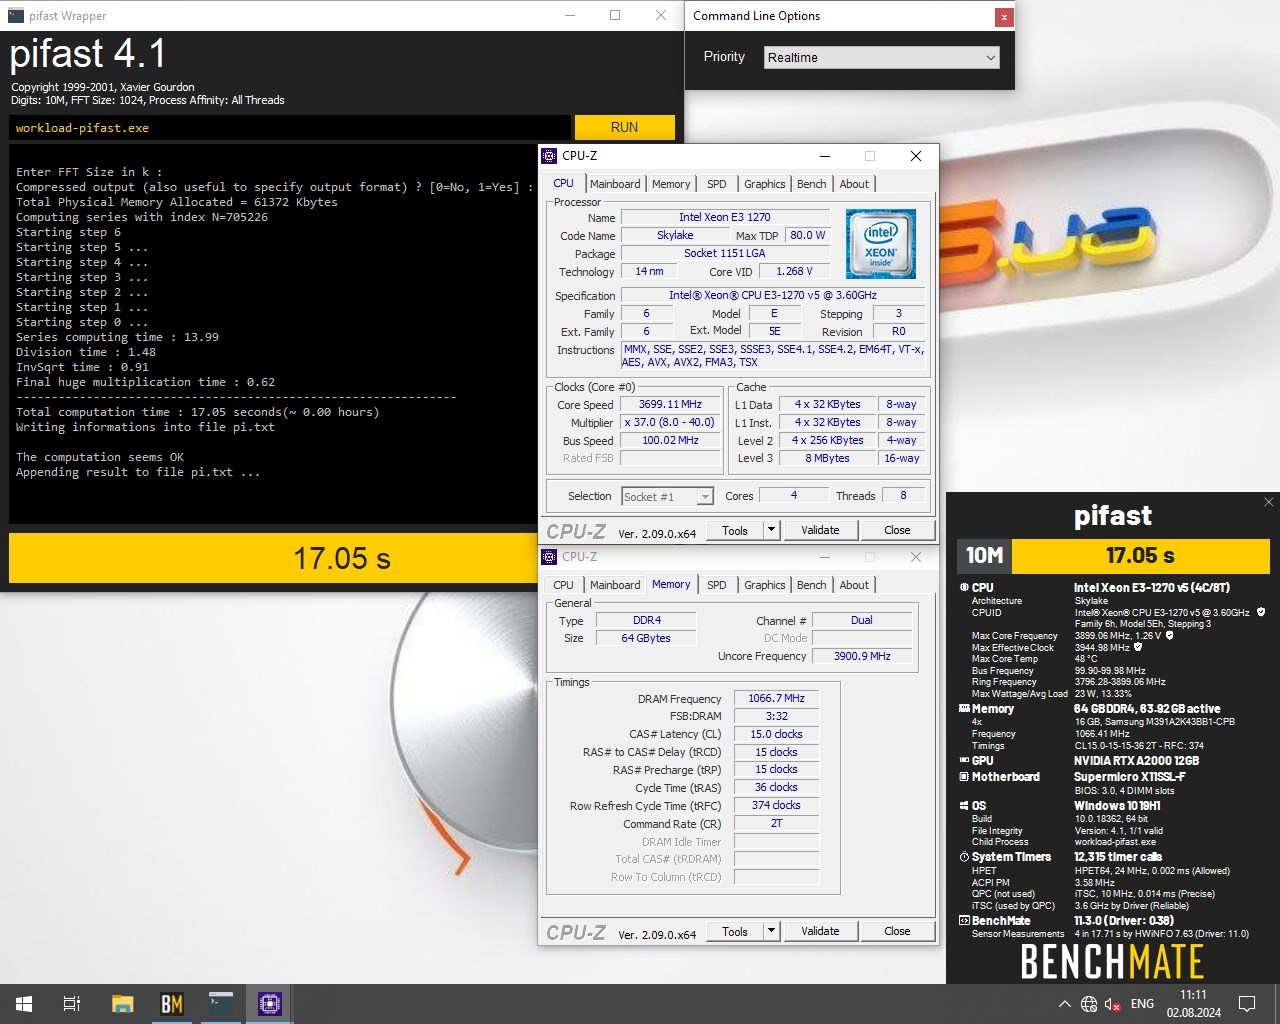Click the yellow RUN button

coord(625,127)
